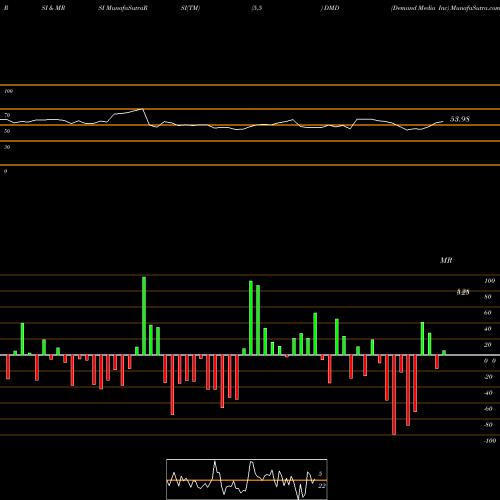The image size is (500, 500).
Task: Open the mini overview chart thumbnail
Action: [x=247, y=479]
